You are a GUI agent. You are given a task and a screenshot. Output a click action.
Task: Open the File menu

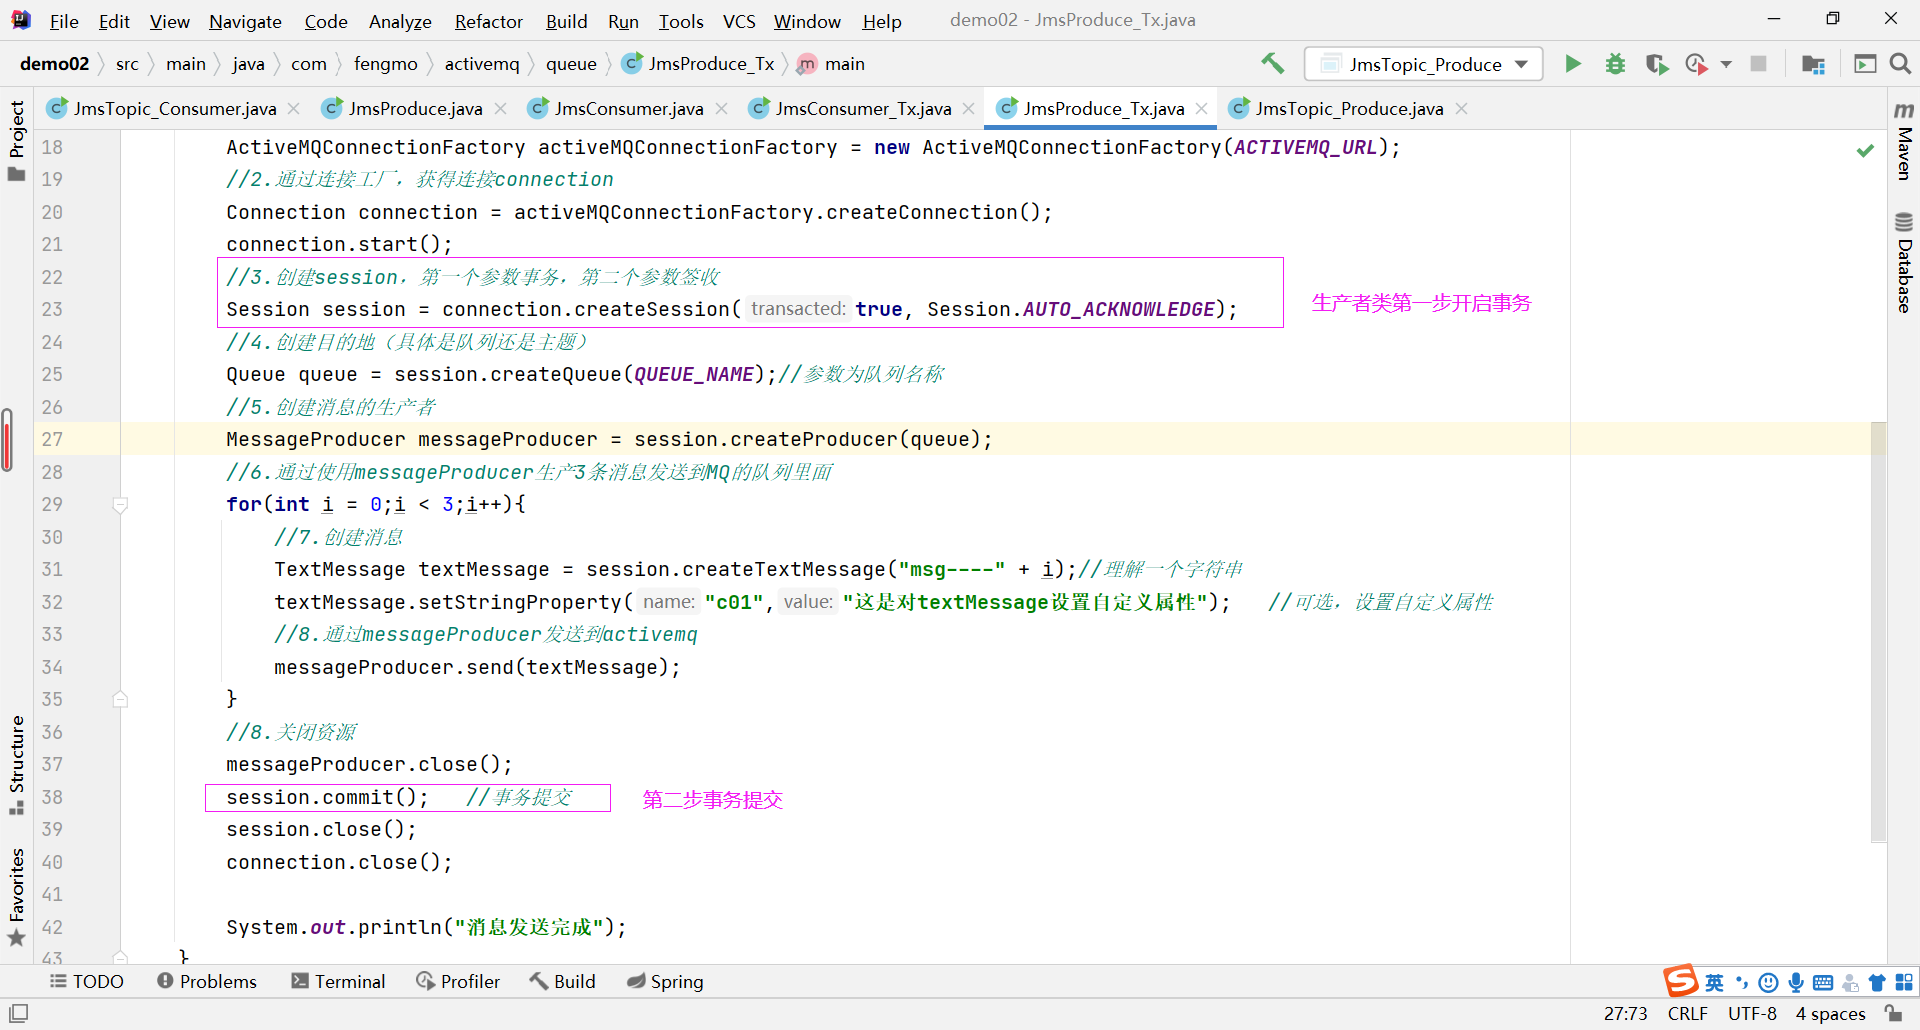[64, 21]
